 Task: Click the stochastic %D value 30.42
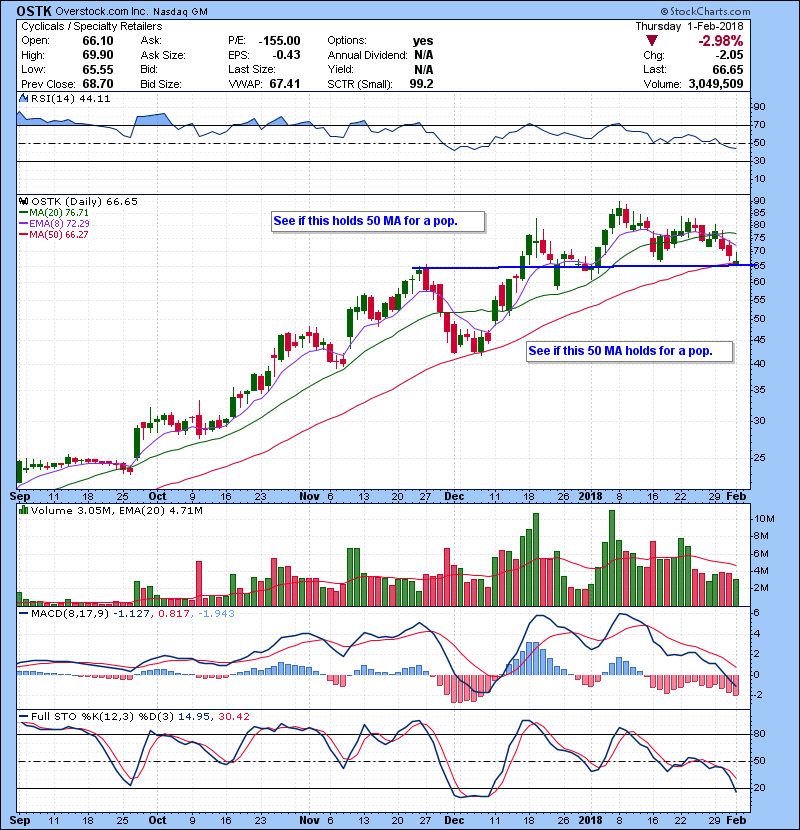click(x=233, y=717)
